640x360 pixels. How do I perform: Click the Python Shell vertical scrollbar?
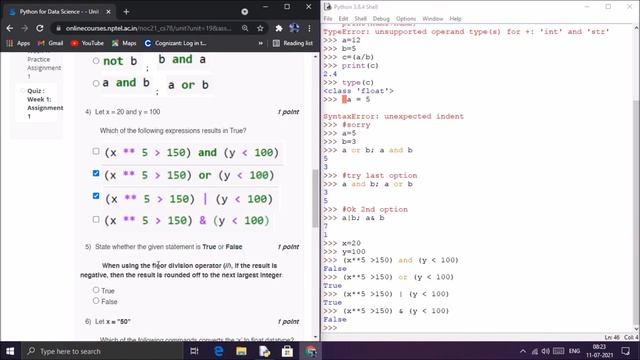pyautogui.click(x=636, y=212)
